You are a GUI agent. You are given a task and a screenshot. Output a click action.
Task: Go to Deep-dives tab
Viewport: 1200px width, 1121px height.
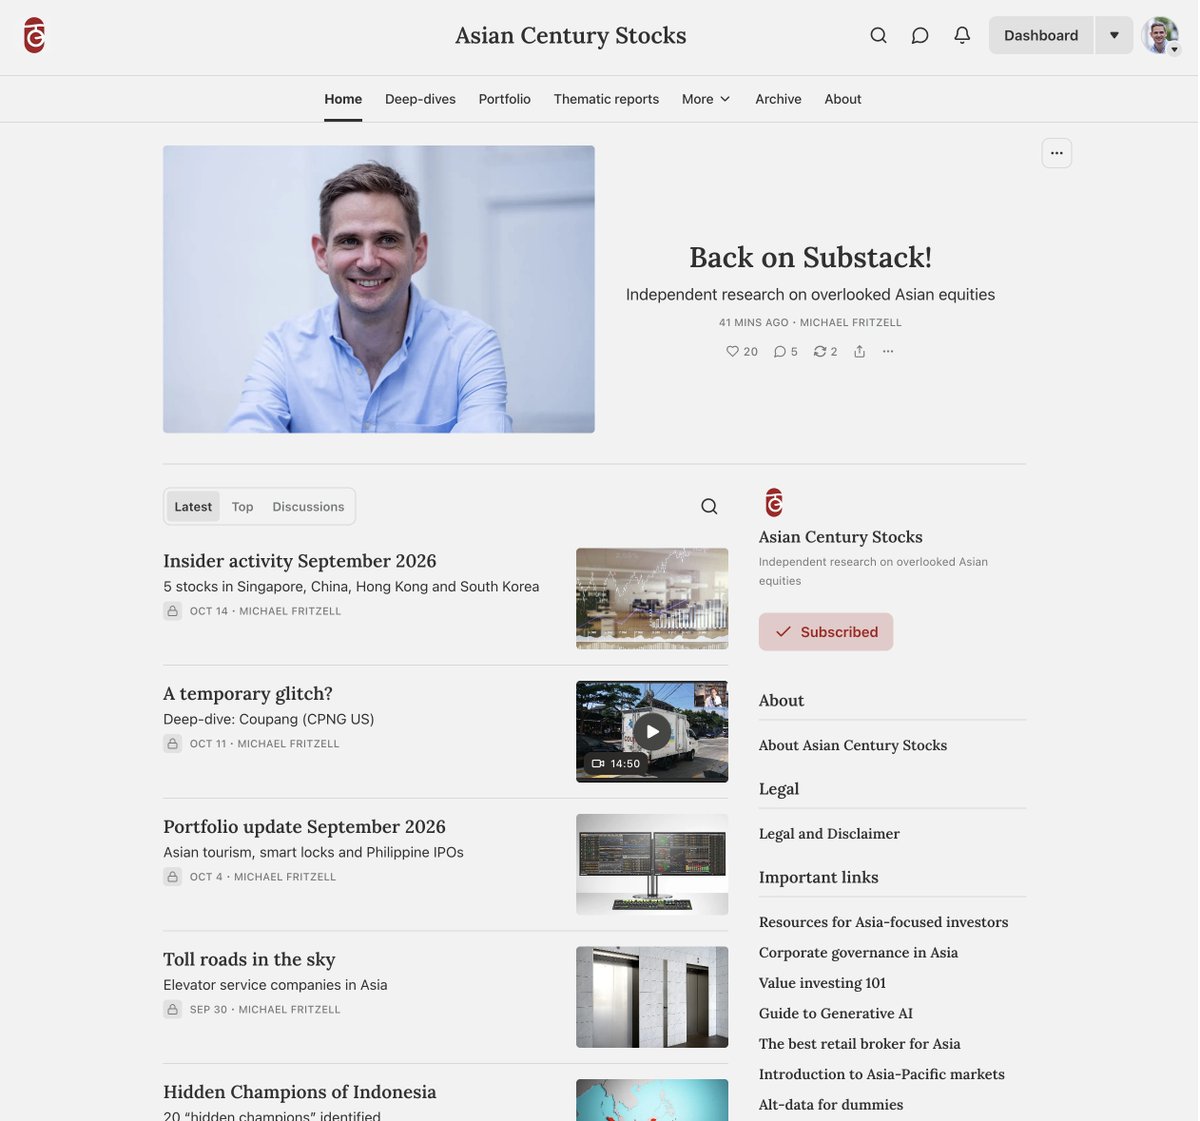[x=420, y=99]
